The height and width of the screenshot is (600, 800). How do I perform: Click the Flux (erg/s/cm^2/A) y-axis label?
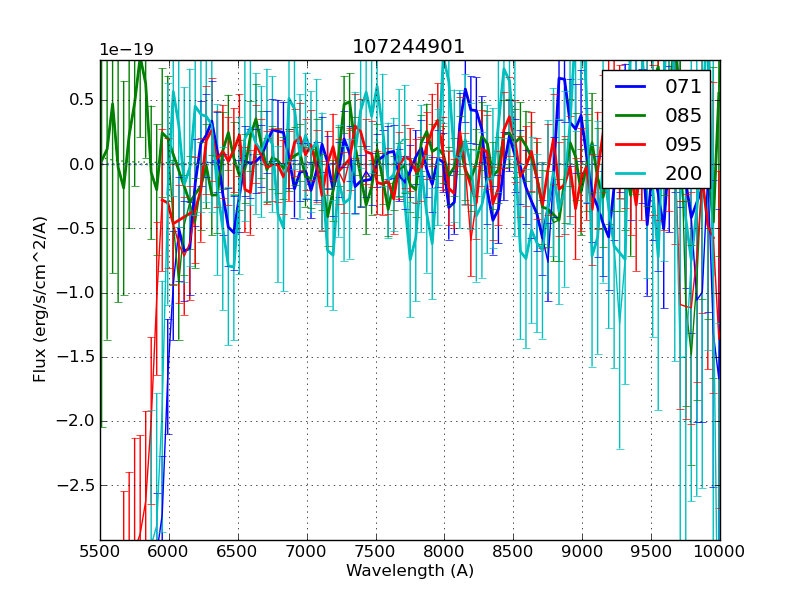point(40,300)
